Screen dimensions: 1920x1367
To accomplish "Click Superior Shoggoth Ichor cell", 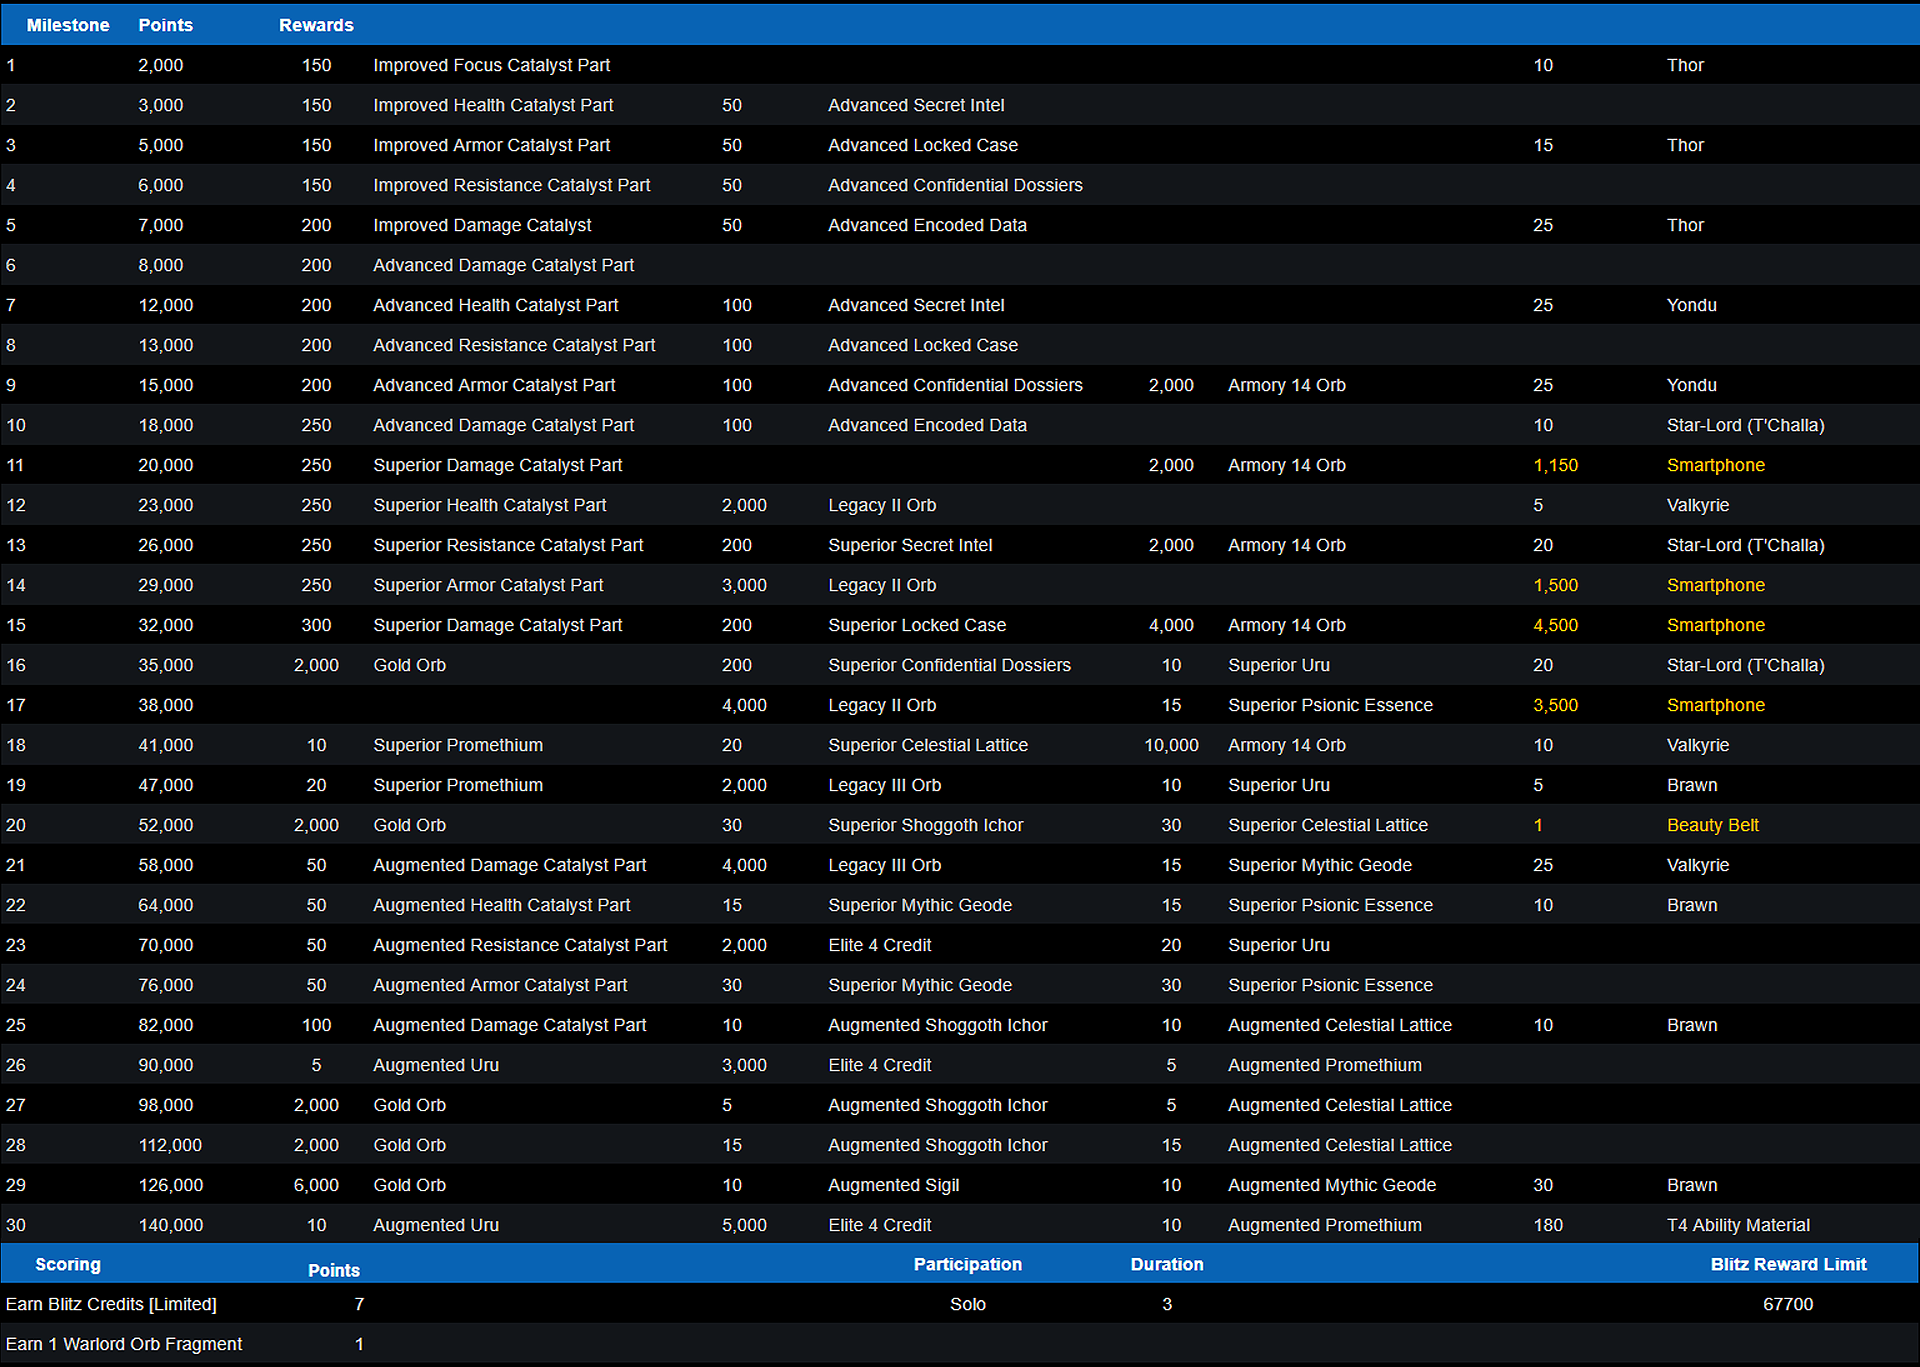I will [x=925, y=825].
